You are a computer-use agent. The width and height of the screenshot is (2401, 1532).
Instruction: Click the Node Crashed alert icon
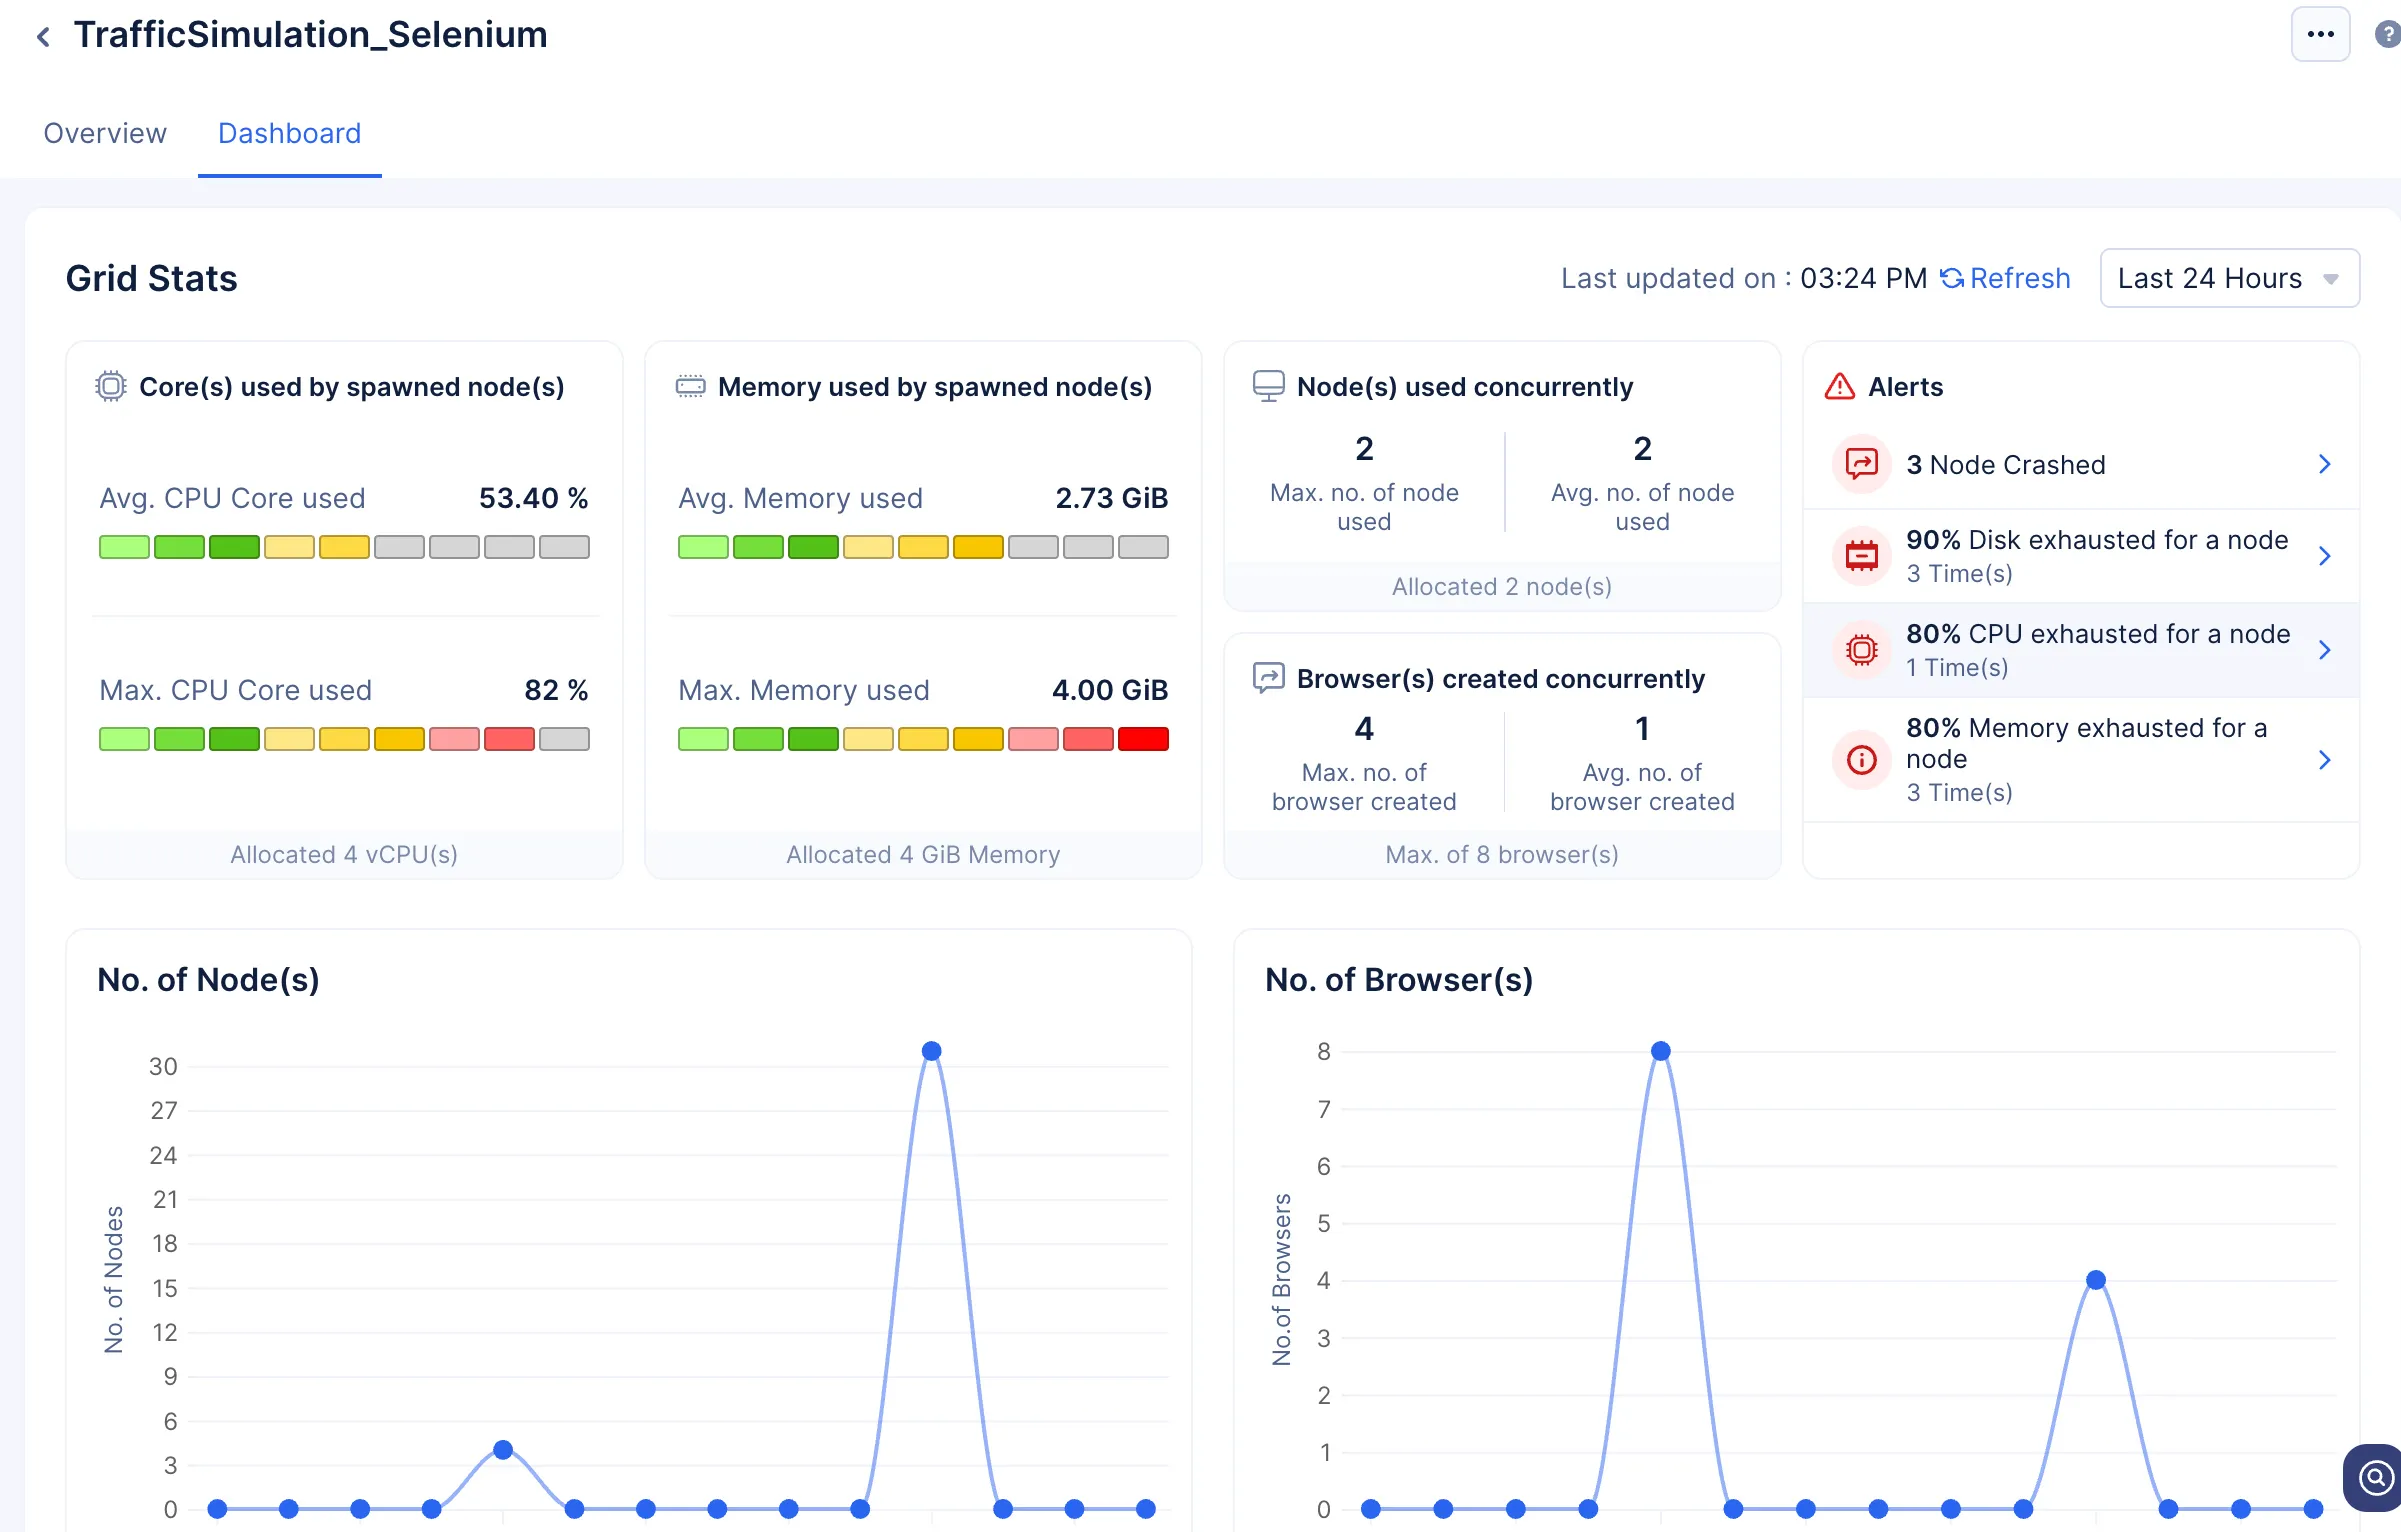(1861, 464)
